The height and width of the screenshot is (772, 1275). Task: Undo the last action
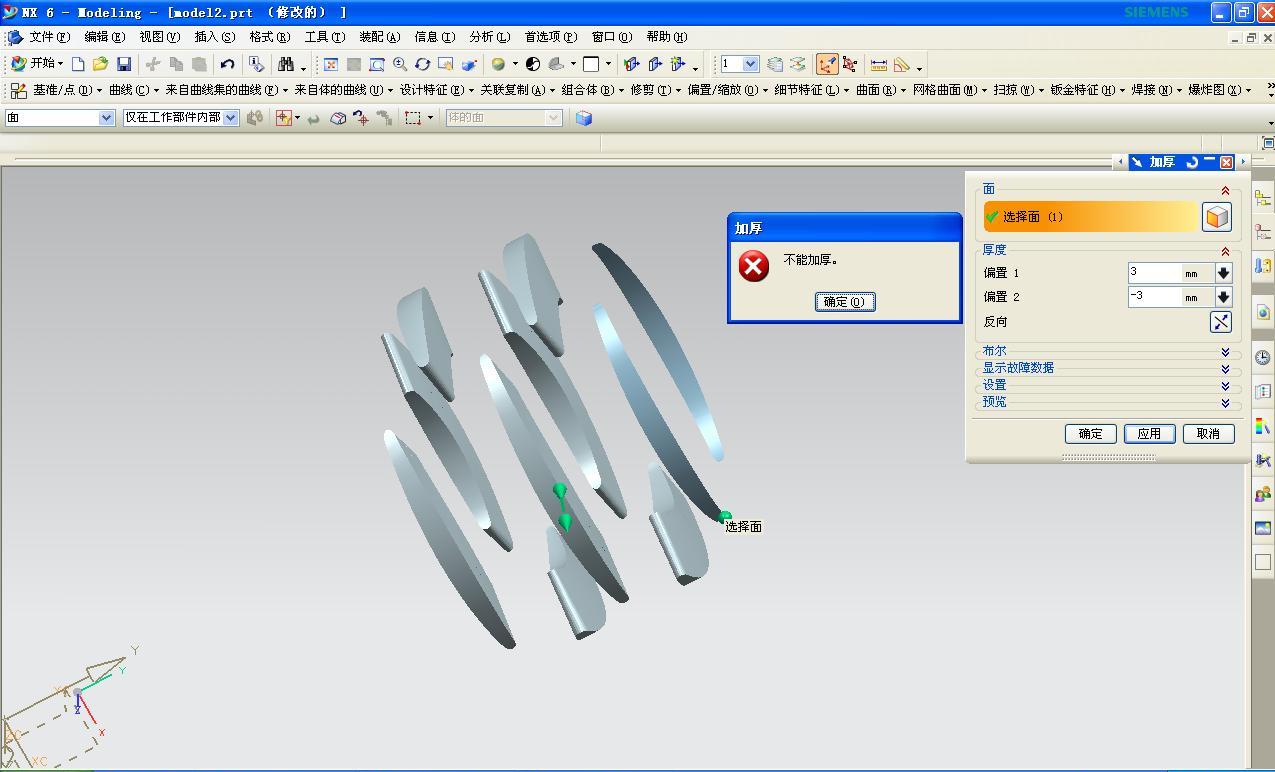pyautogui.click(x=227, y=64)
